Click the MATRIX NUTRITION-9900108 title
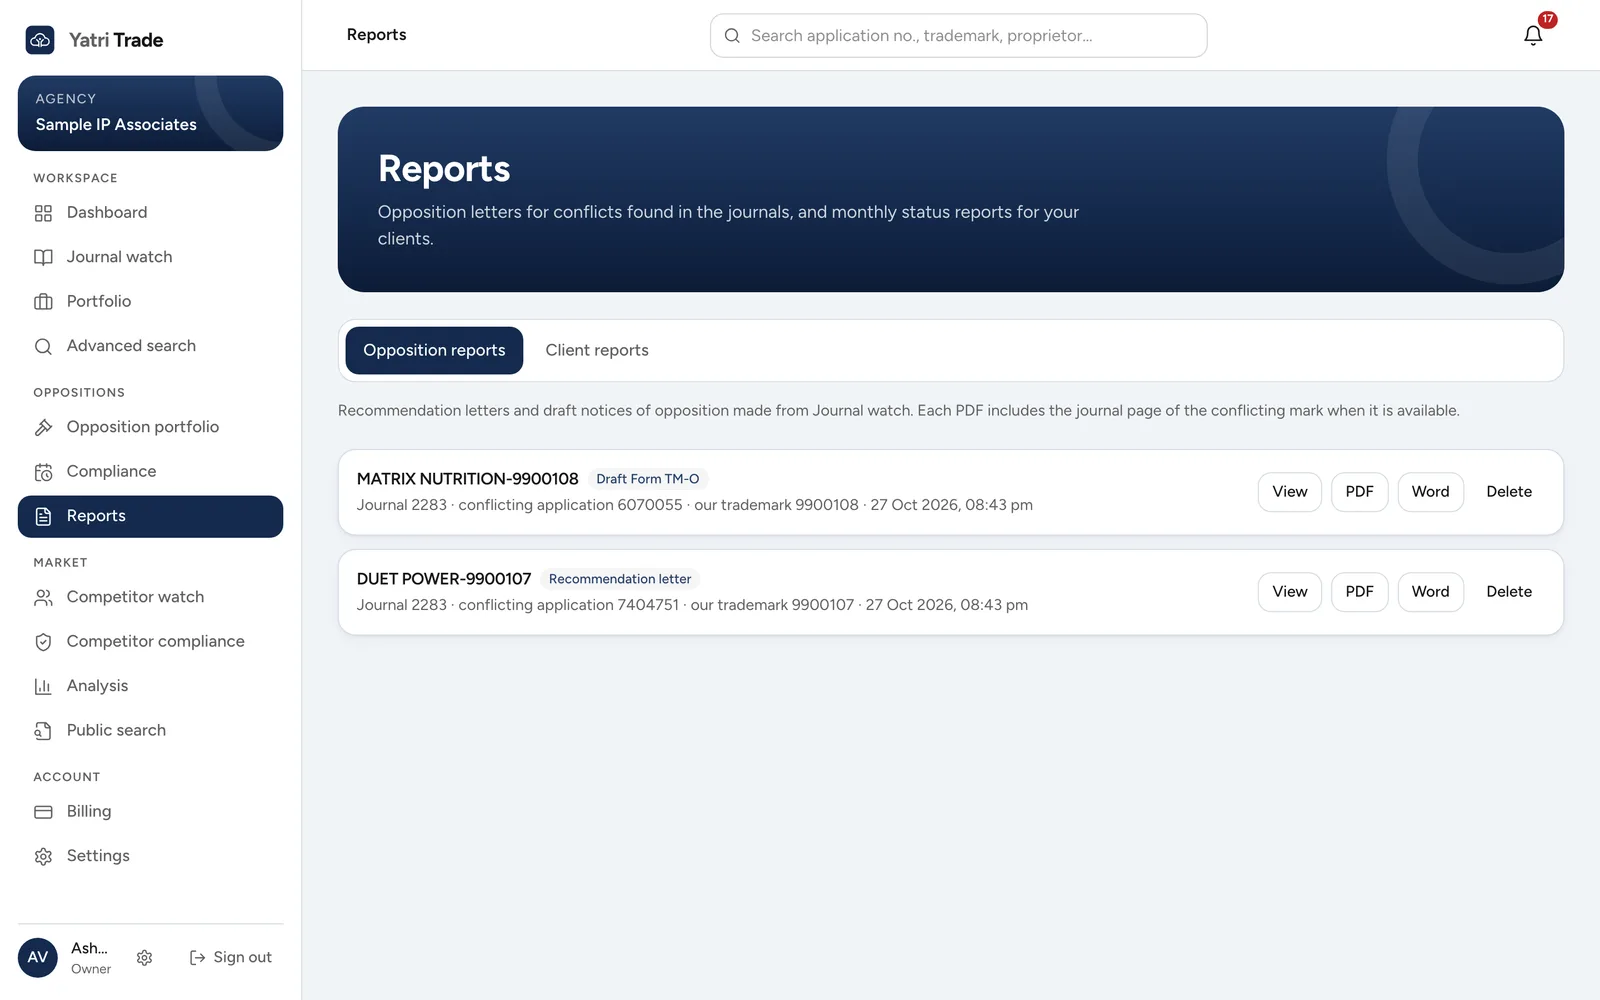 [x=467, y=479]
